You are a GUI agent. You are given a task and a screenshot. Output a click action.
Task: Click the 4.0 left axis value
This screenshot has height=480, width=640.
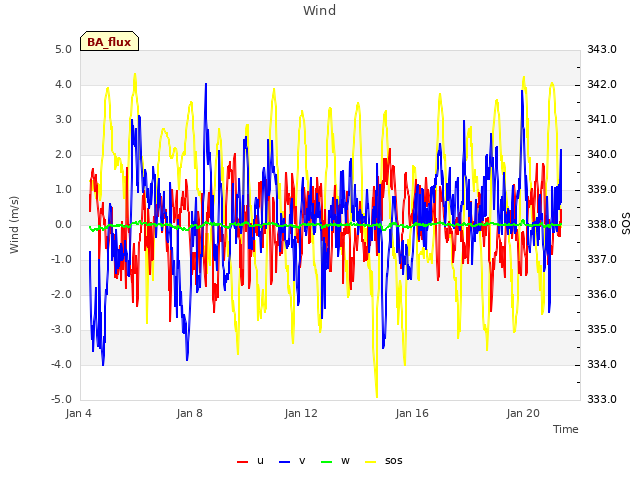[x=63, y=84]
